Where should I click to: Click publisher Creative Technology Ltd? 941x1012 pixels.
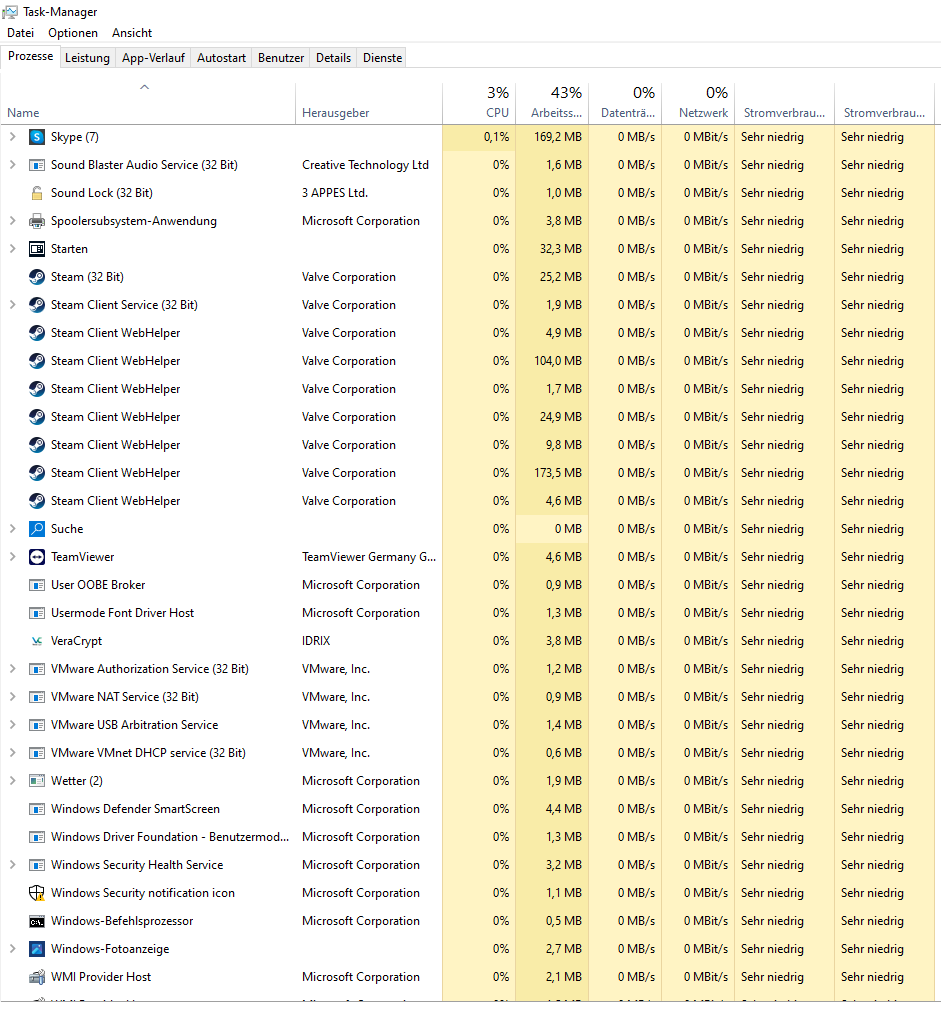click(365, 165)
